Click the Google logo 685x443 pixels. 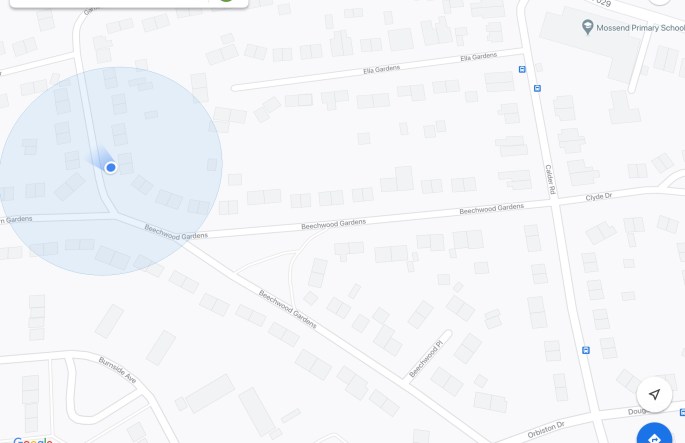(x=33, y=440)
